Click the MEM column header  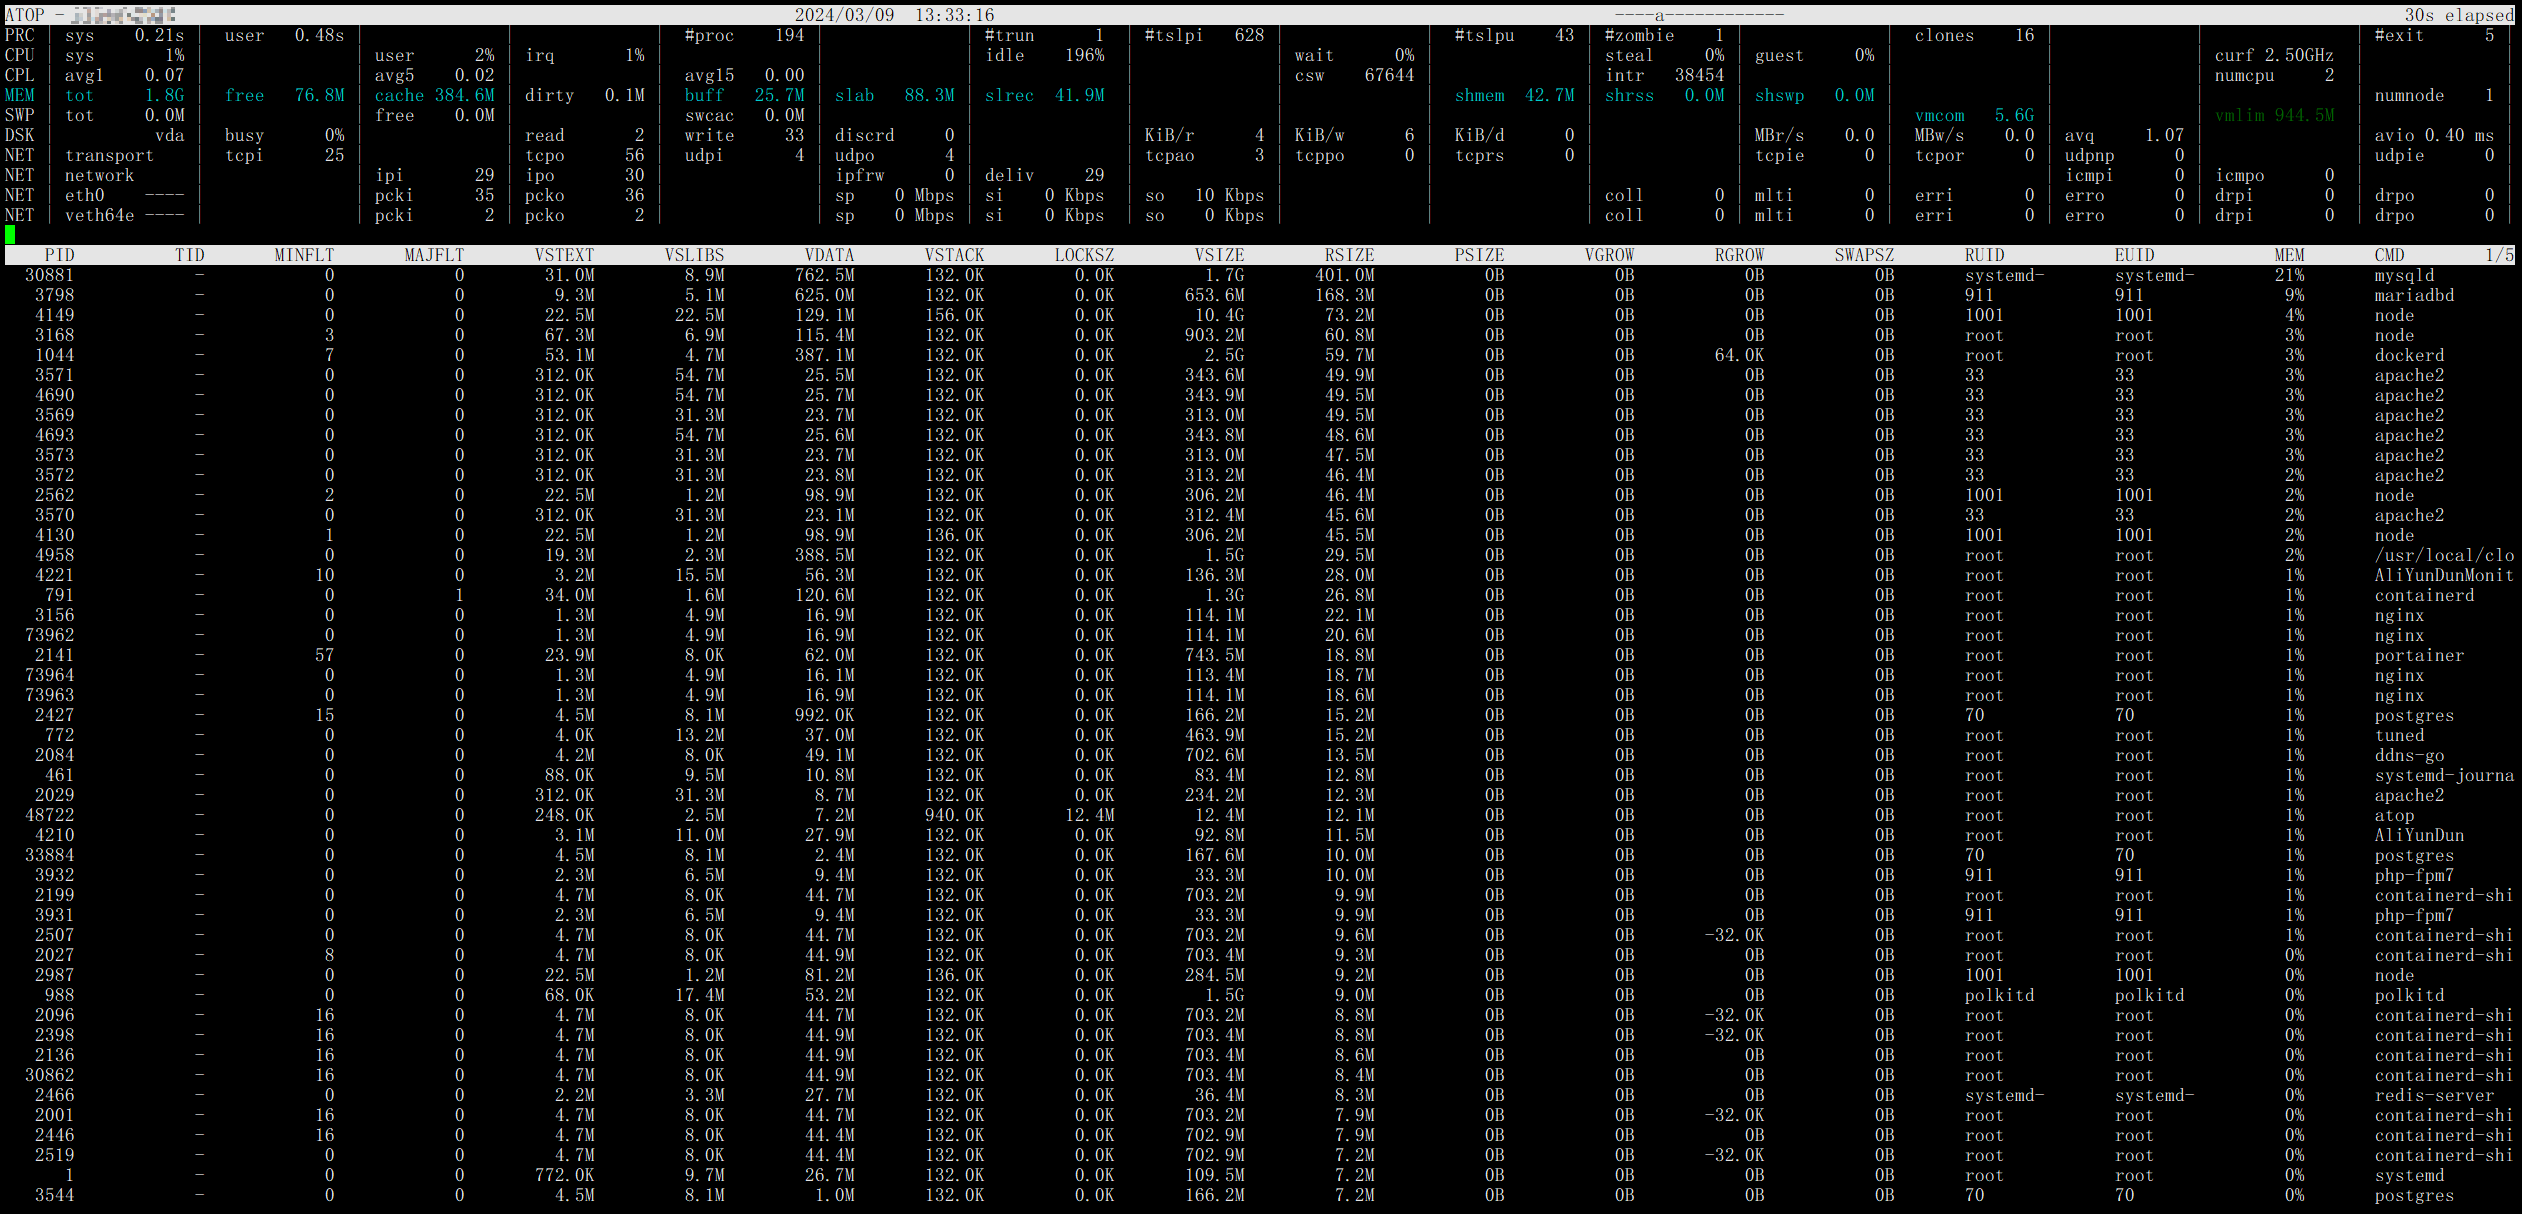coord(2289,255)
